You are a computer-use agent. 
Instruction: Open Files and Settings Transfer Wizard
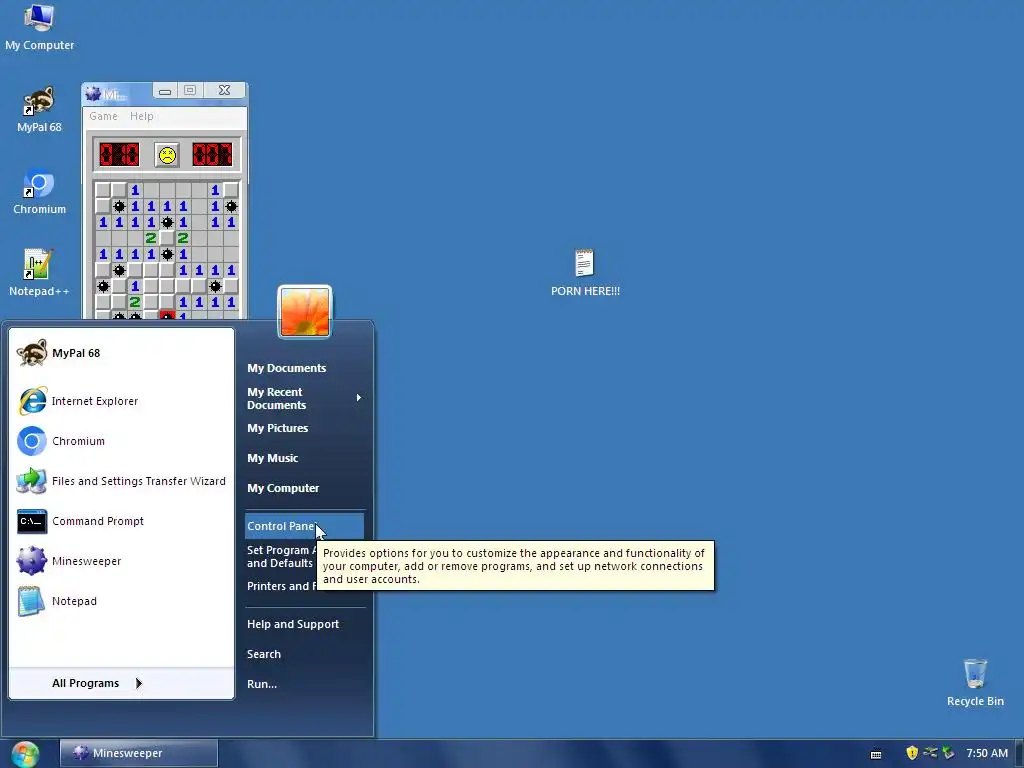pyautogui.click(x=121, y=481)
